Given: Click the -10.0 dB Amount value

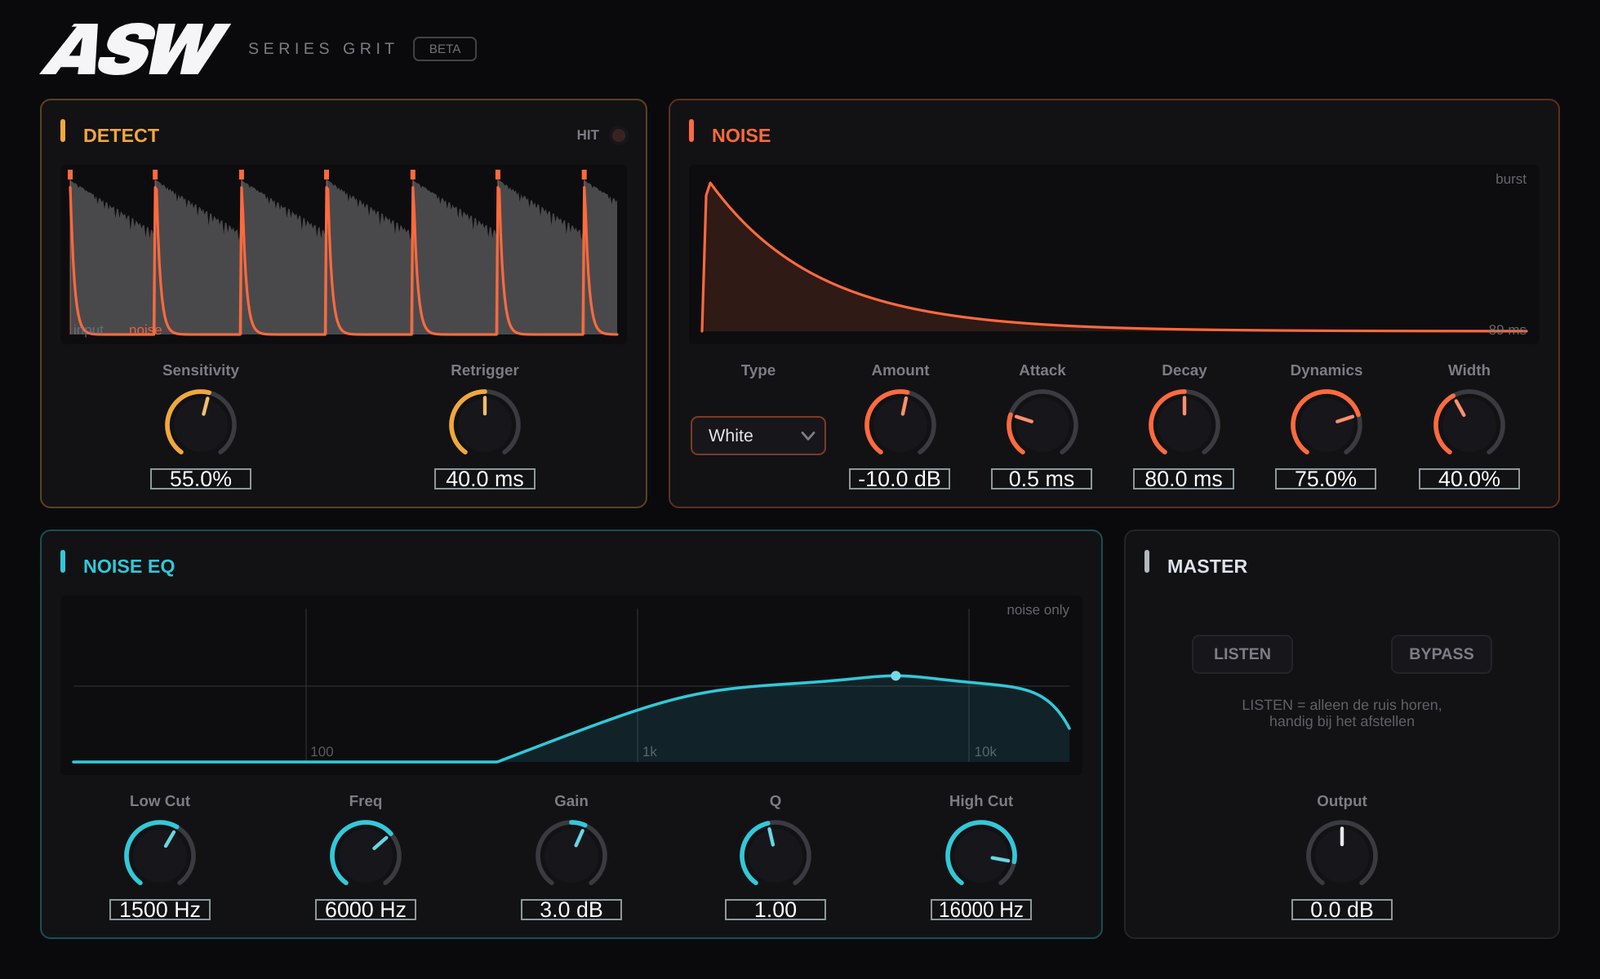Looking at the screenshot, I should click(900, 479).
